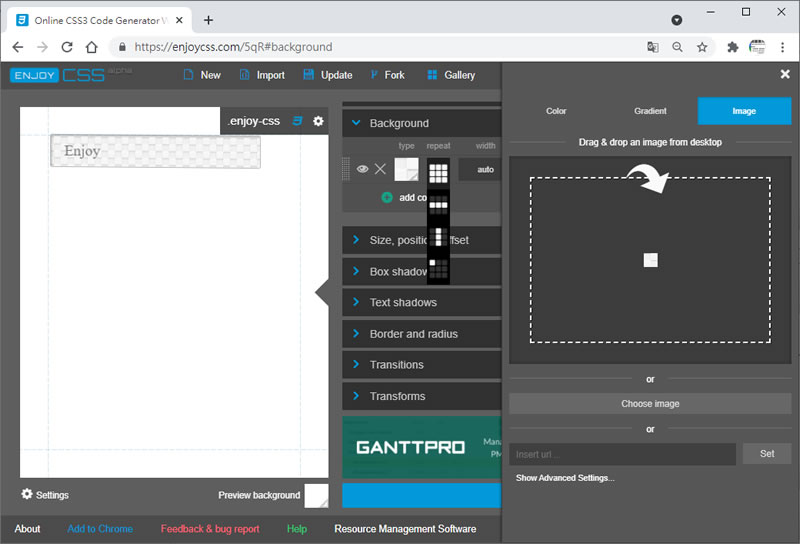Select repeat in both directions option
Image resolution: width=800 pixels, height=544 pixels.
coord(438,173)
